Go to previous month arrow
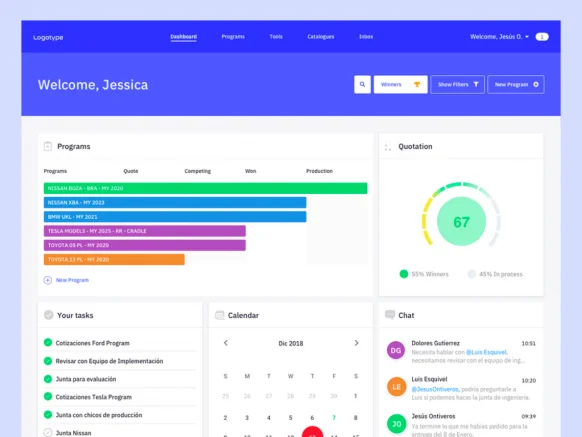Screen dimensions: 582x437 pos(226,343)
